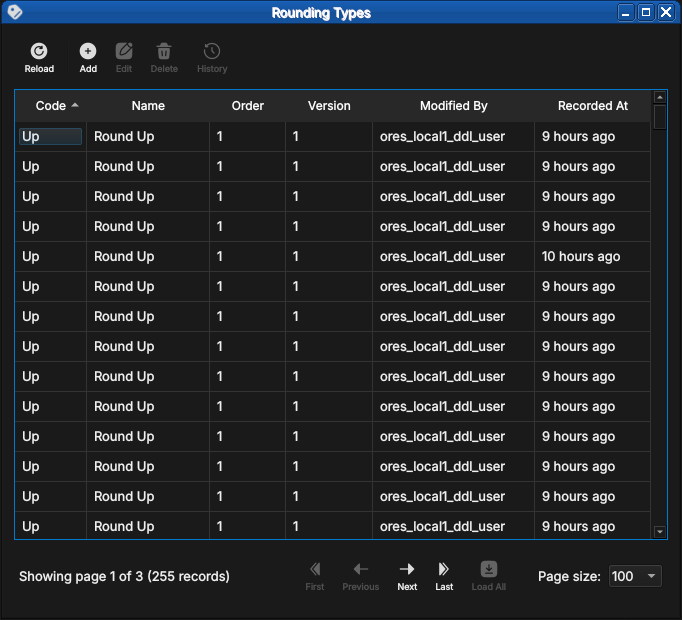Click the scrollbar up arrow
The image size is (682, 620).
[660, 97]
